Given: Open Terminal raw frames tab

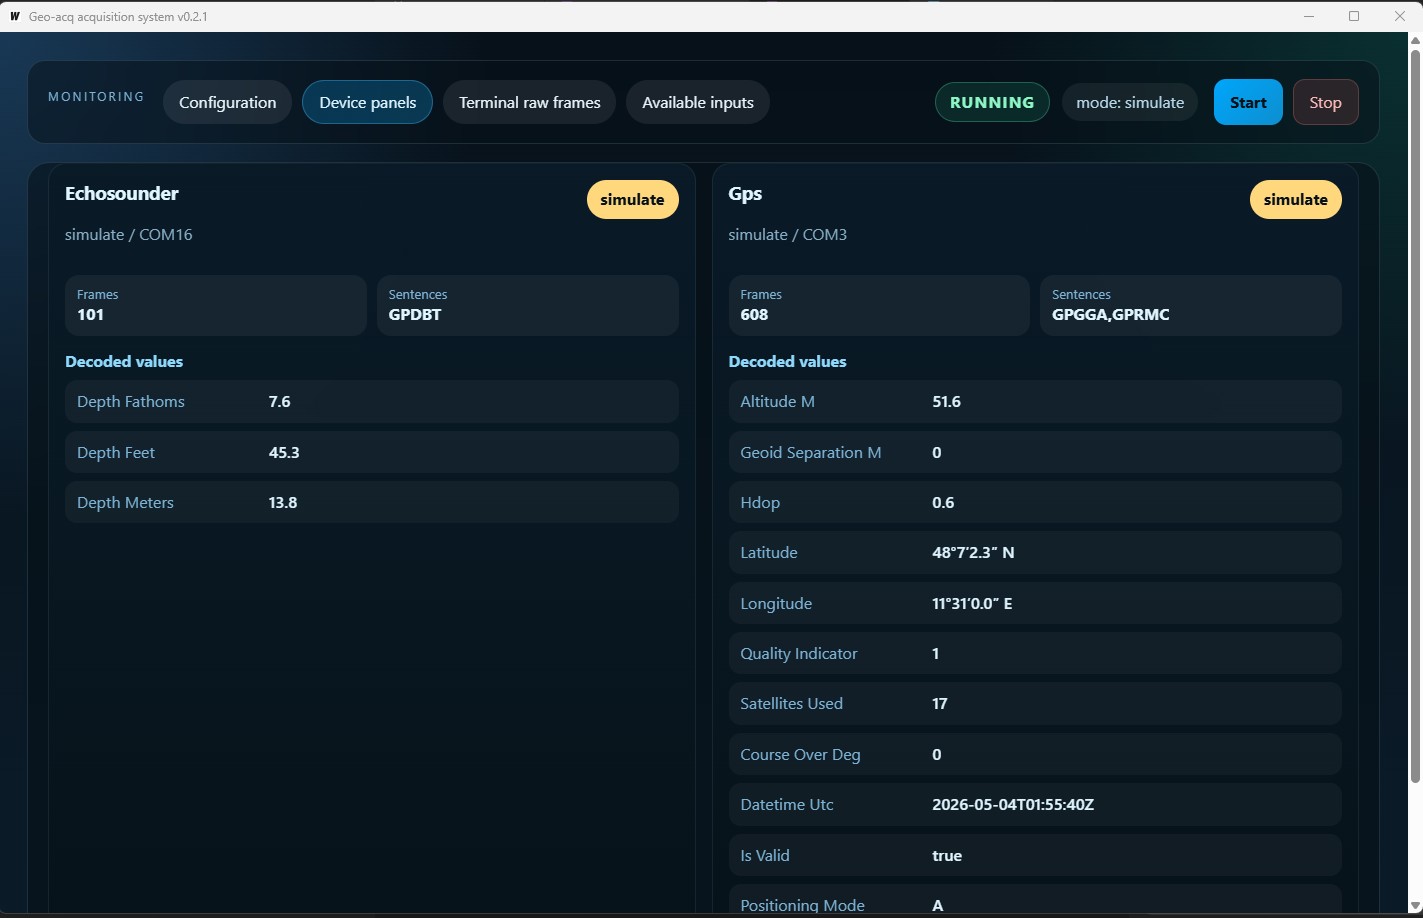Looking at the screenshot, I should point(529,102).
